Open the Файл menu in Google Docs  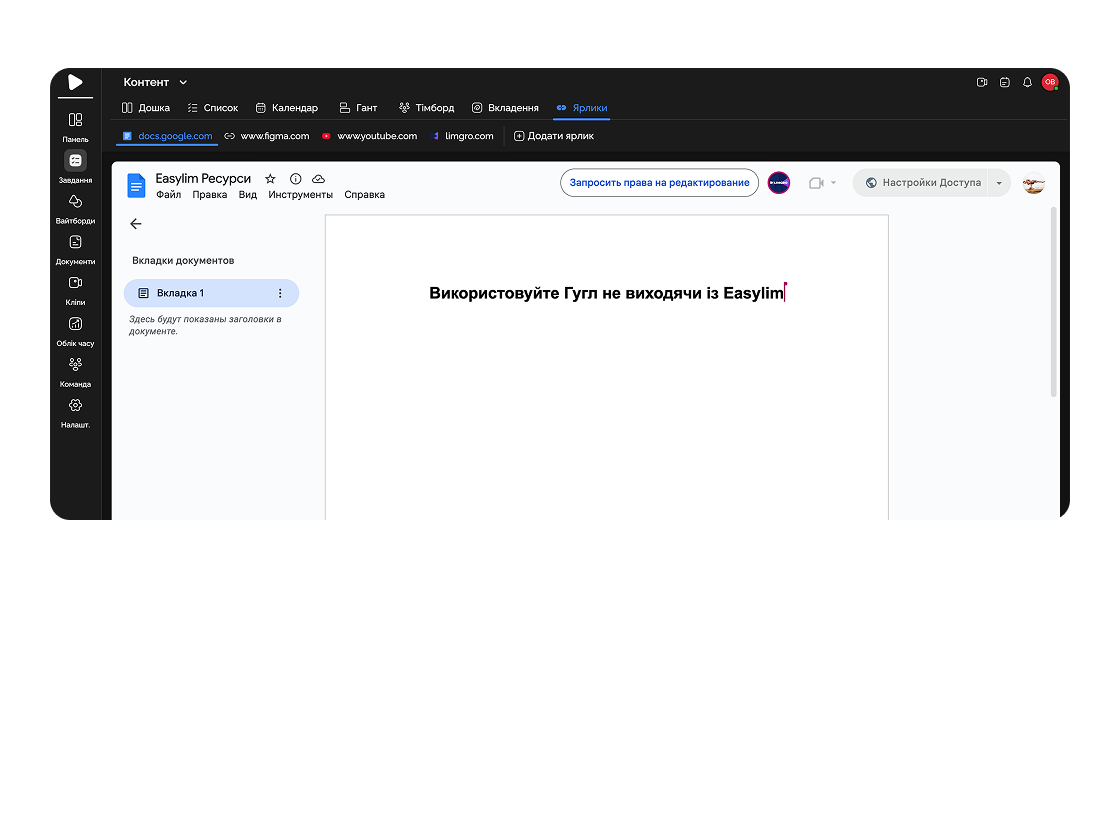tap(168, 194)
